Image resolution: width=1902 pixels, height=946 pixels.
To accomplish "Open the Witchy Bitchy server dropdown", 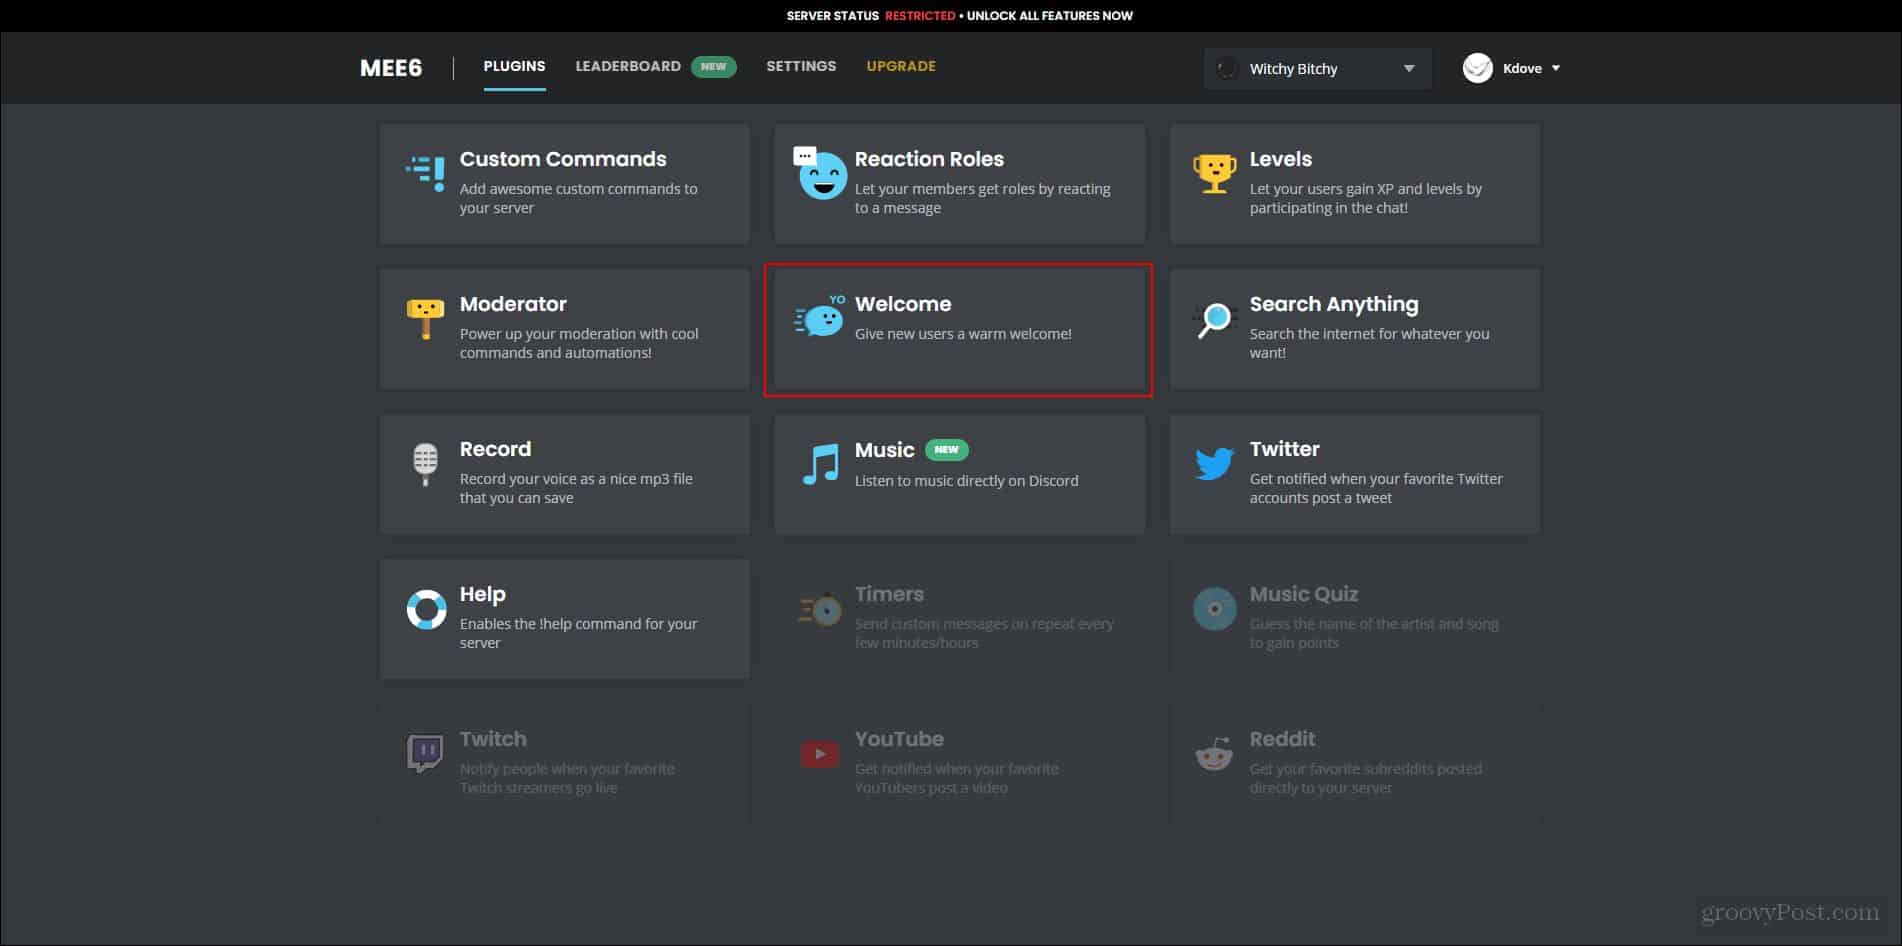I will point(1317,68).
